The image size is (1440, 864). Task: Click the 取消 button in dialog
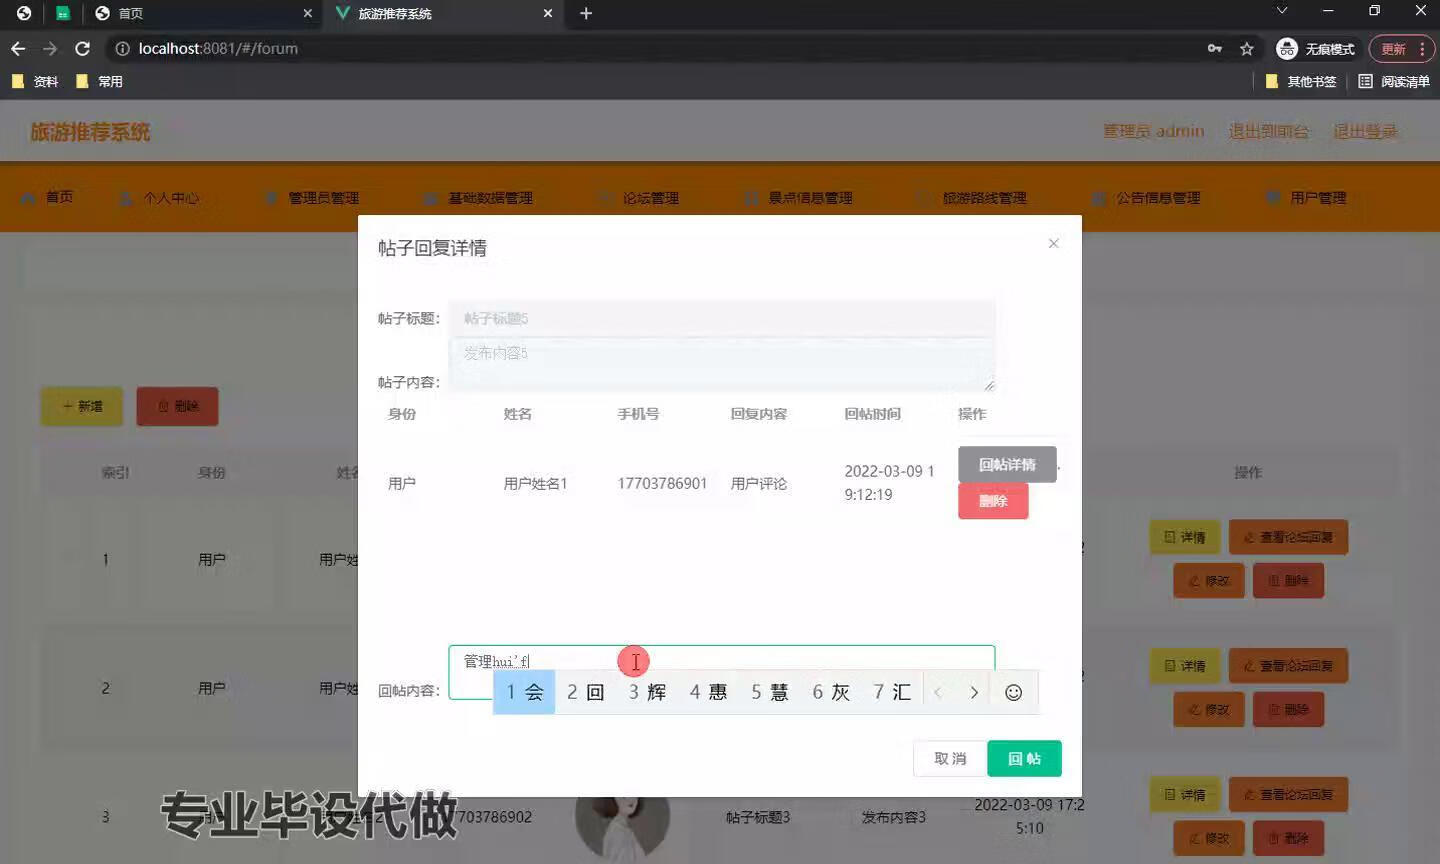(x=950, y=758)
